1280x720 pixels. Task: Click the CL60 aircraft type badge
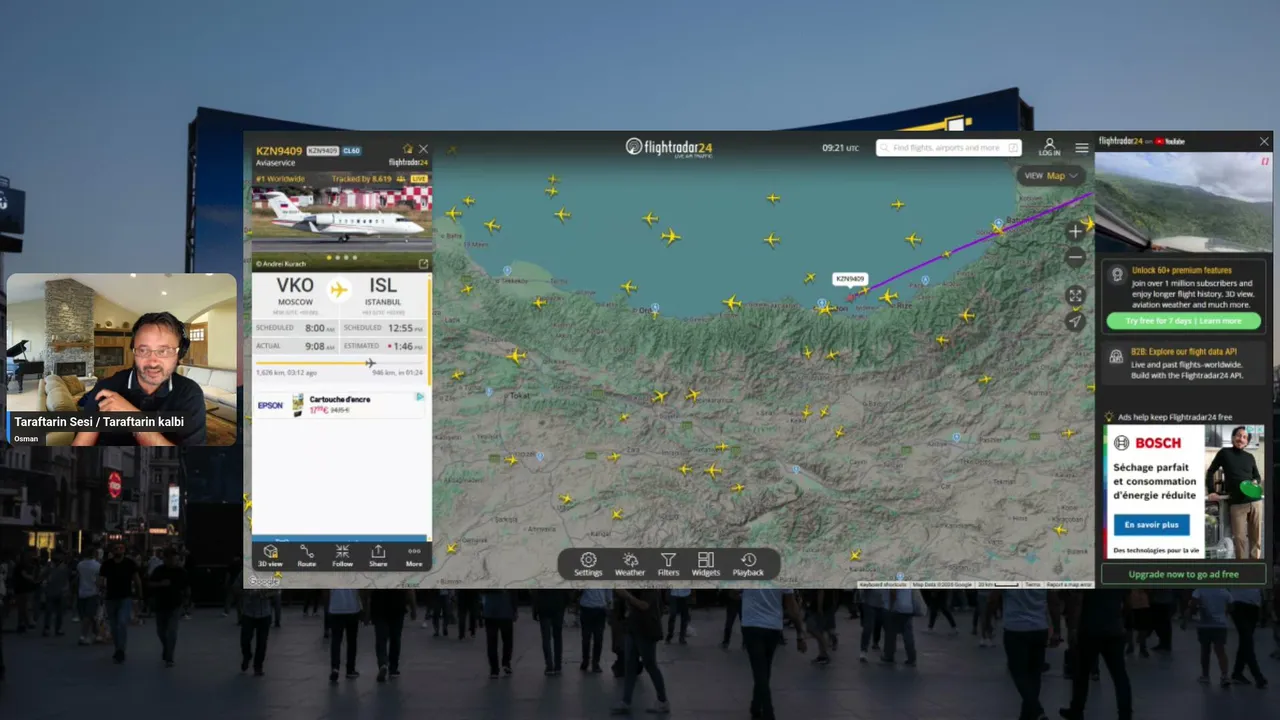351,151
